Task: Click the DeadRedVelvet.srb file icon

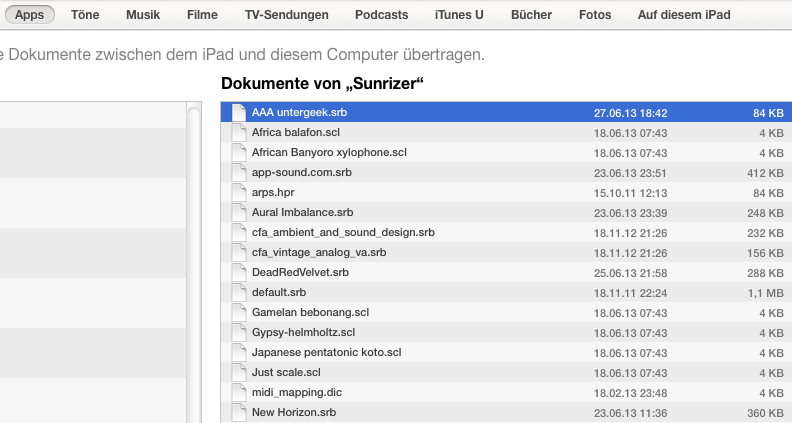Action: point(238,272)
